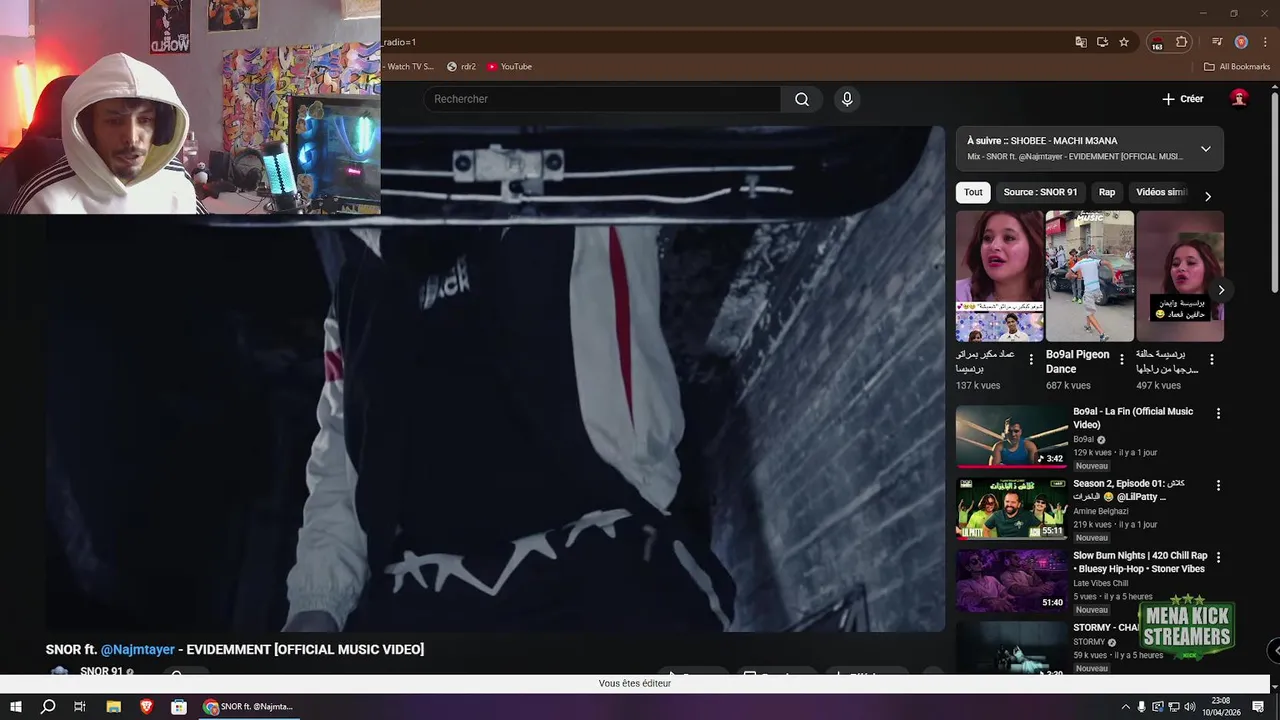Open the Créer menu
Image resolution: width=1280 pixels, height=720 pixels.
(1183, 99)
